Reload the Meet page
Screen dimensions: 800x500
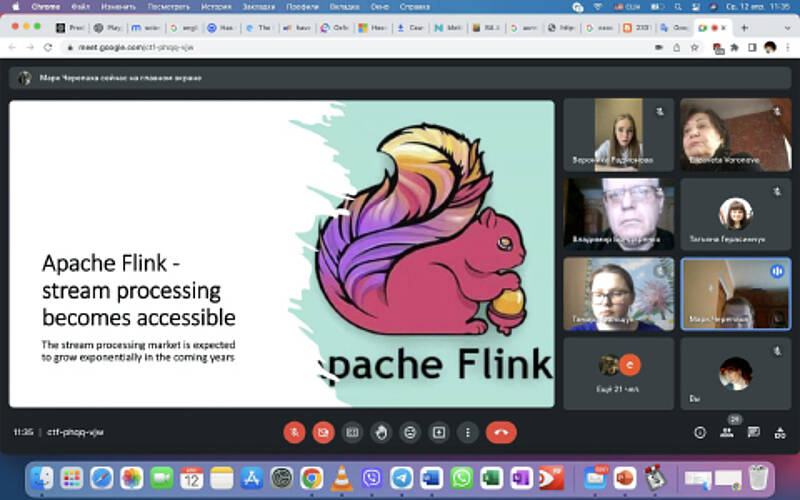tap(48, 47)
